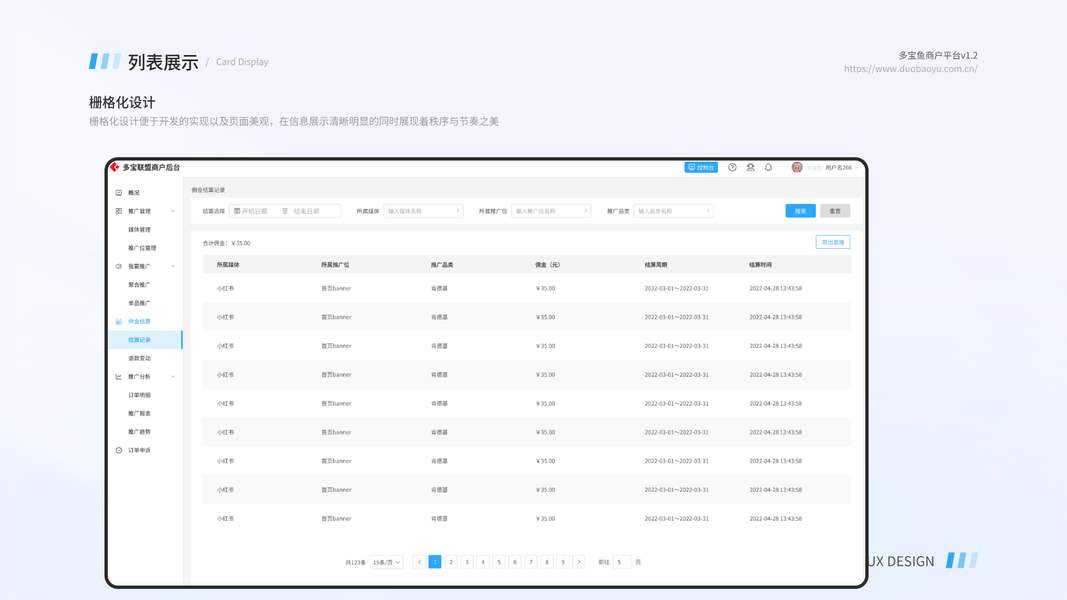This screenshot has width=1067, height=600.
Task: Click the 佣金结算 settlement icon
Action: tap(118, 321)
